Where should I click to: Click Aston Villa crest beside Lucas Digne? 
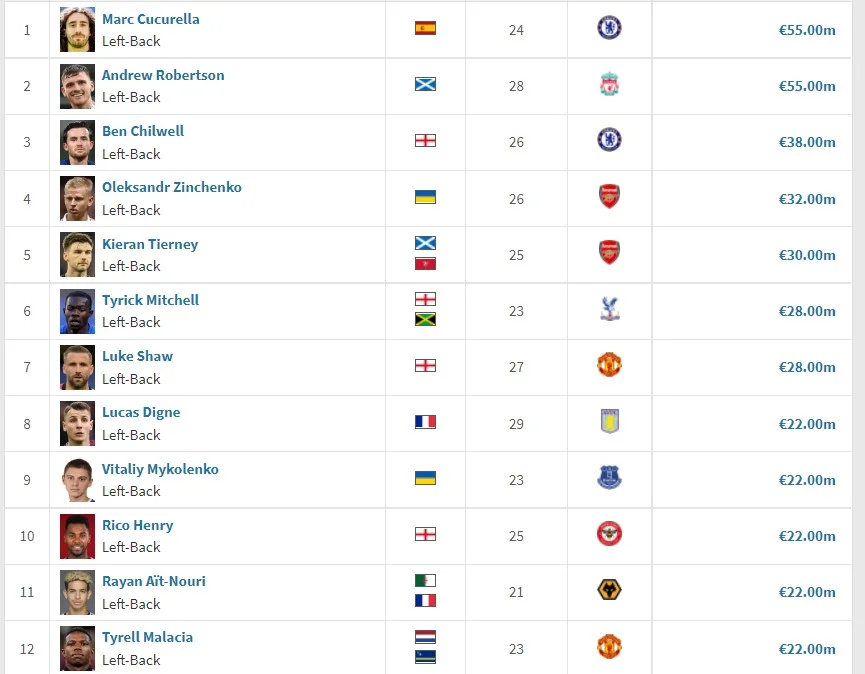click(x=609, y=422)
